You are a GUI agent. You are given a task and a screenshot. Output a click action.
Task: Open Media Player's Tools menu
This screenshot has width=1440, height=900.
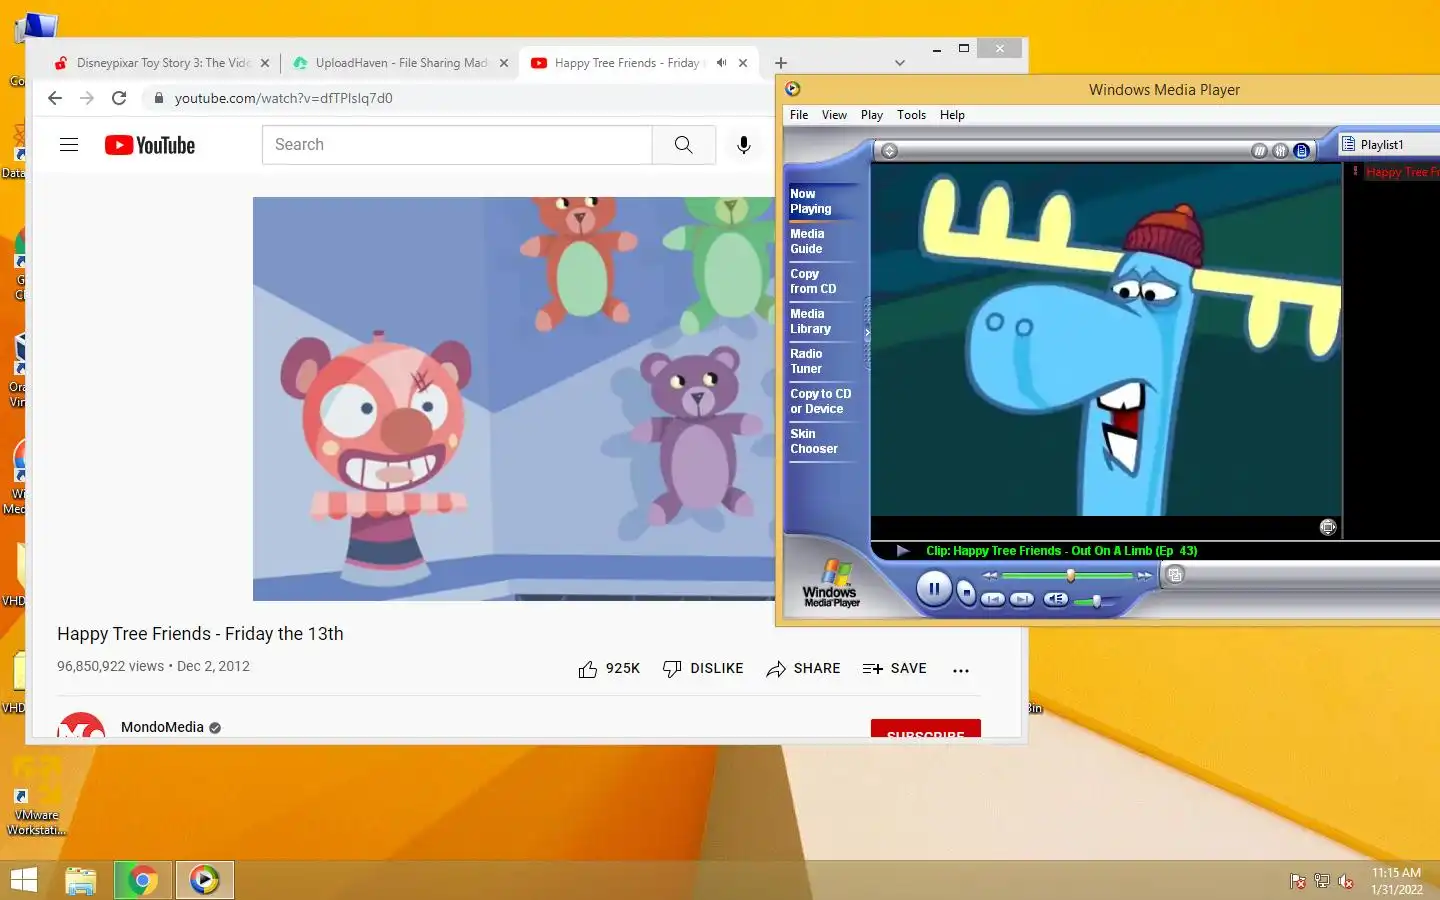[911, 115]
